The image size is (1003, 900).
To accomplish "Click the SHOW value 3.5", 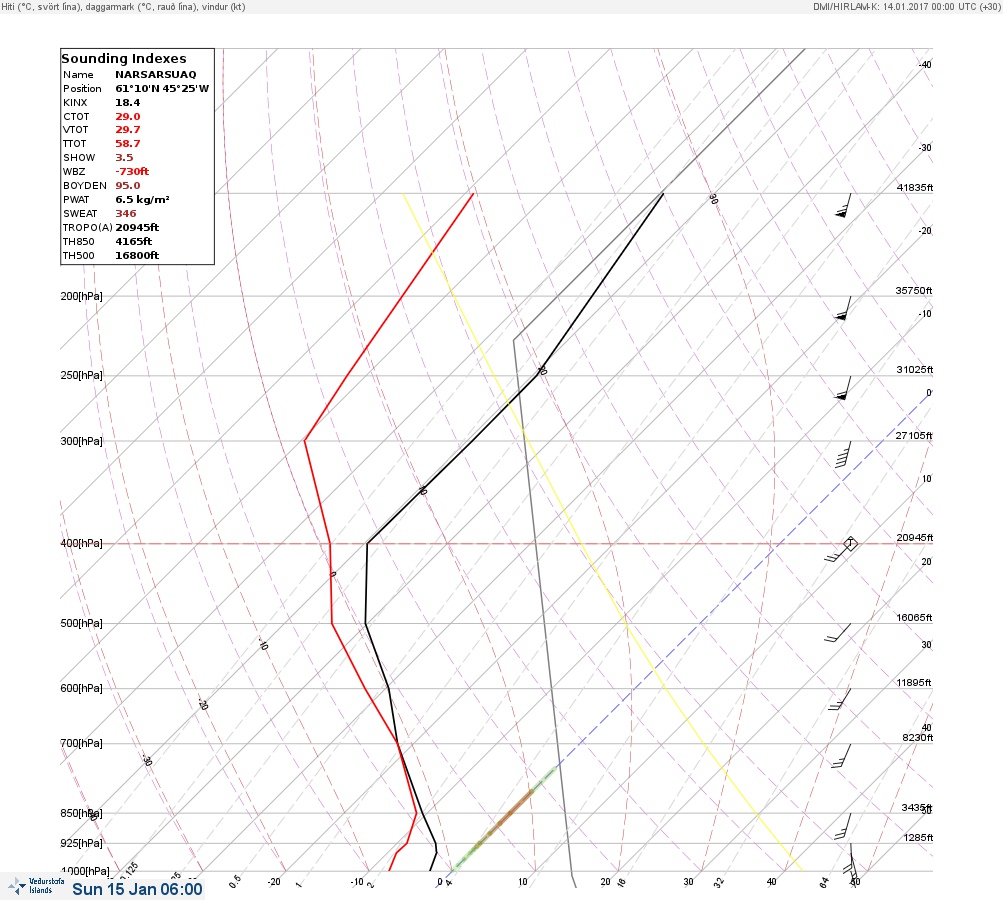I will point(124,157).
